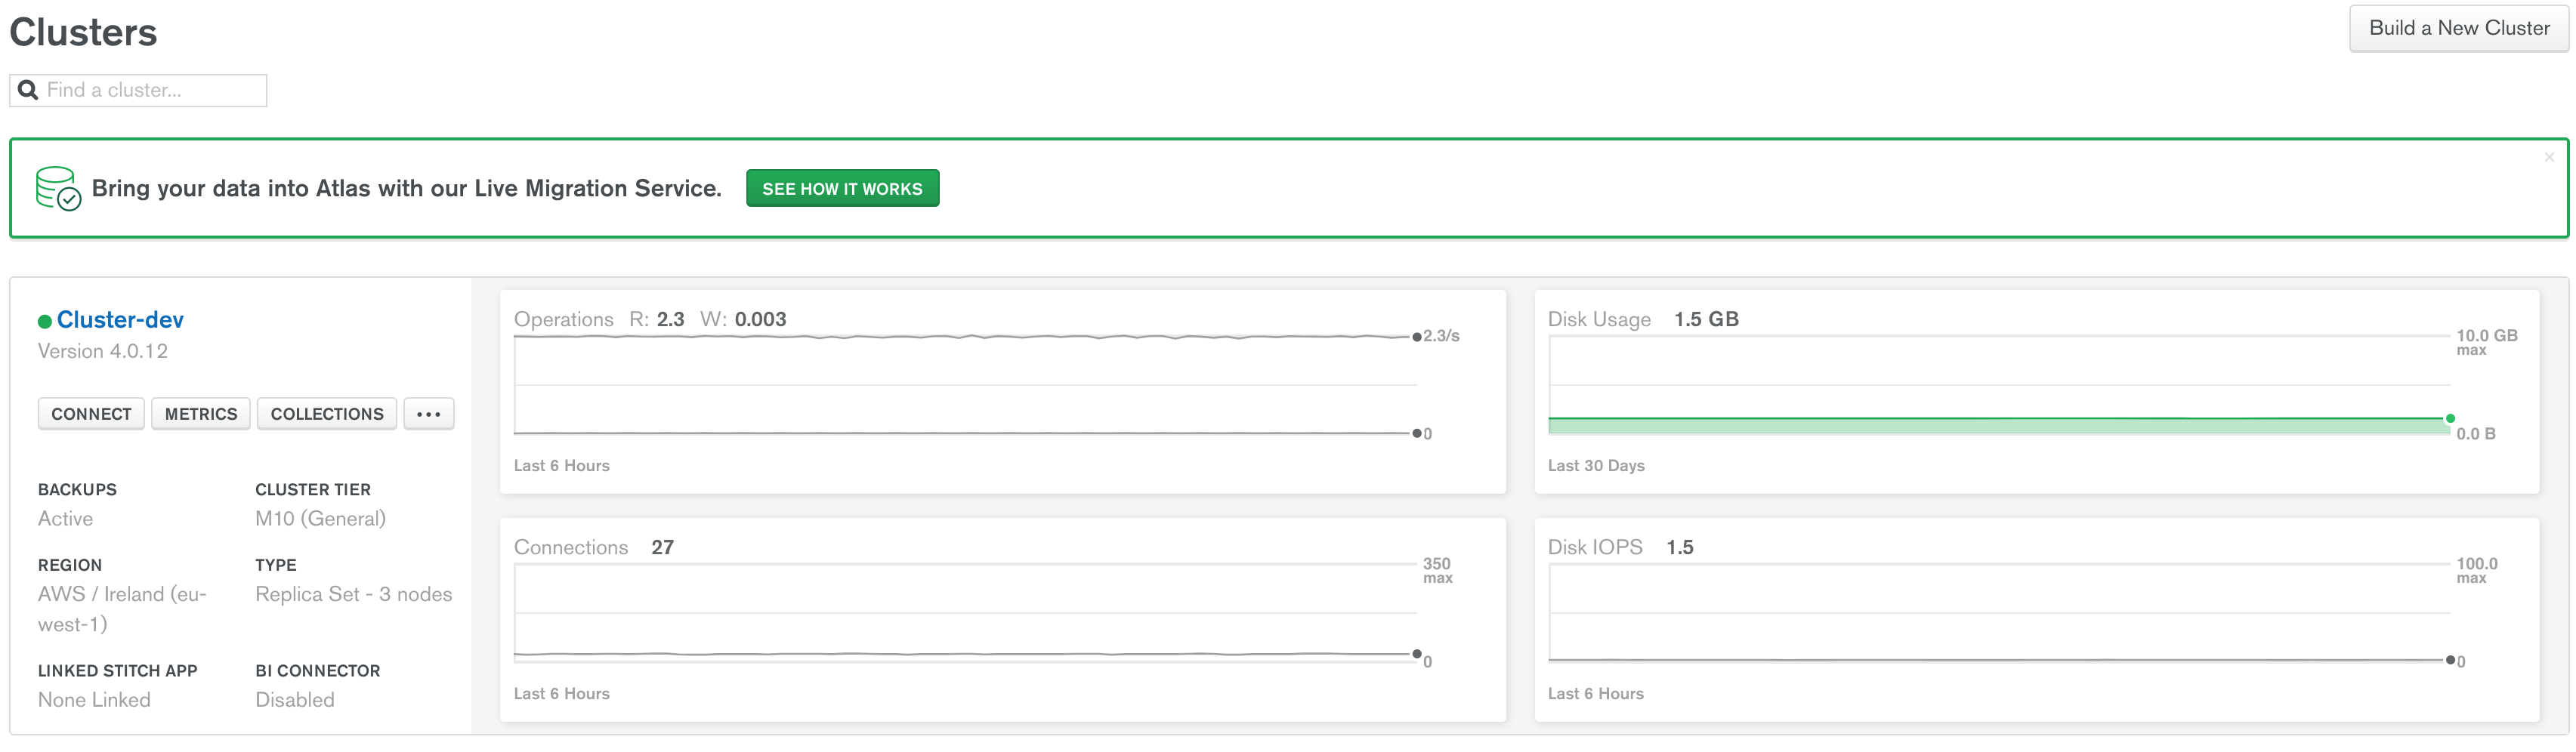The image size is (2576, 752).
Task: Click the Last 6 Hours label under Operations
Action: [561, 466]
